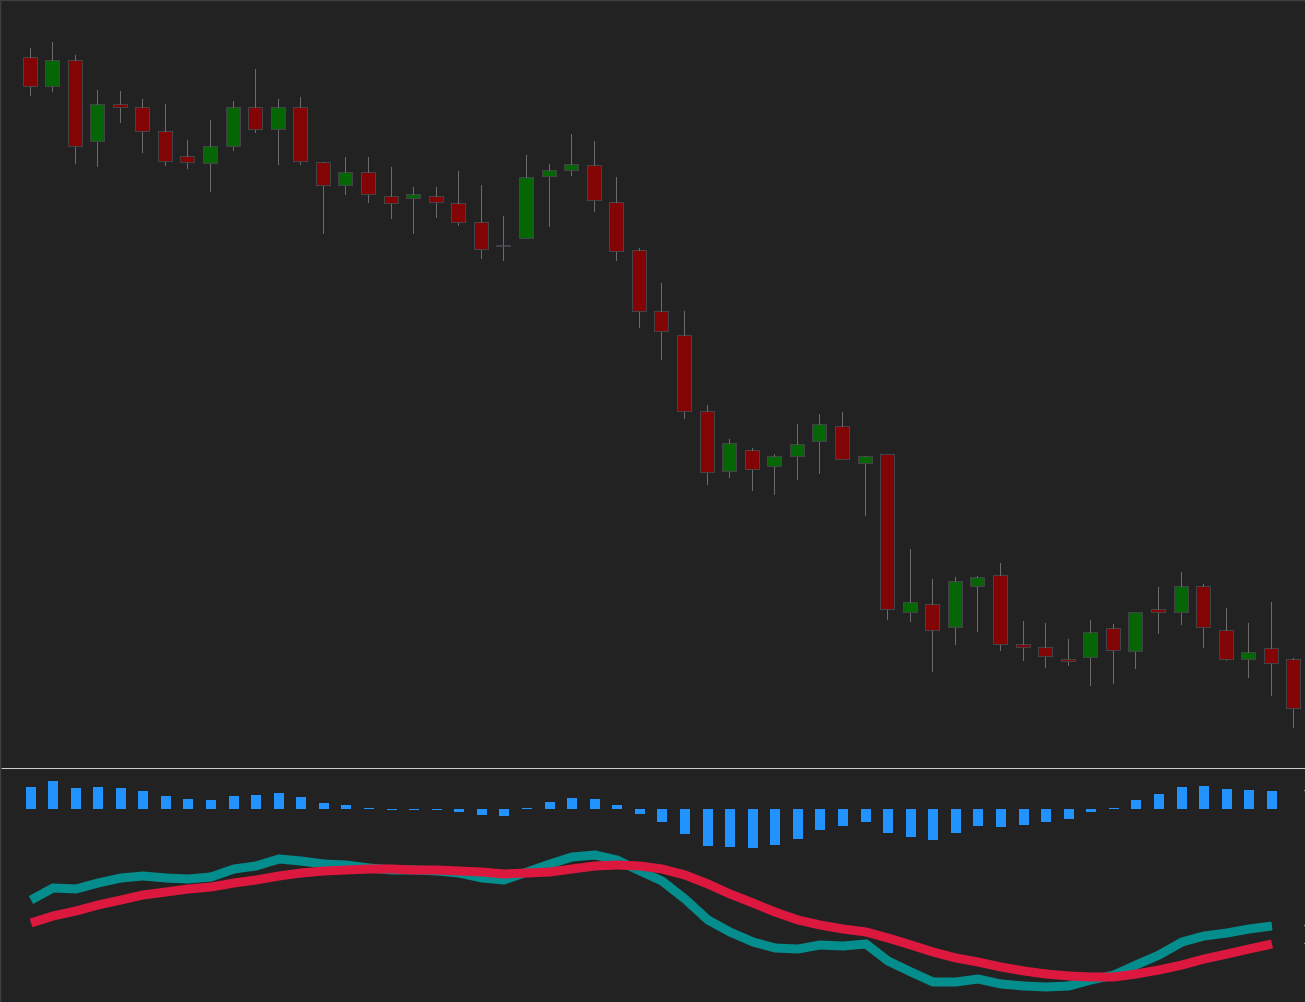The height and width of the screenshot is (1002, 1305).
Task: Click the tallest positive histogram bar at the far left
Action: click(53, 795)
